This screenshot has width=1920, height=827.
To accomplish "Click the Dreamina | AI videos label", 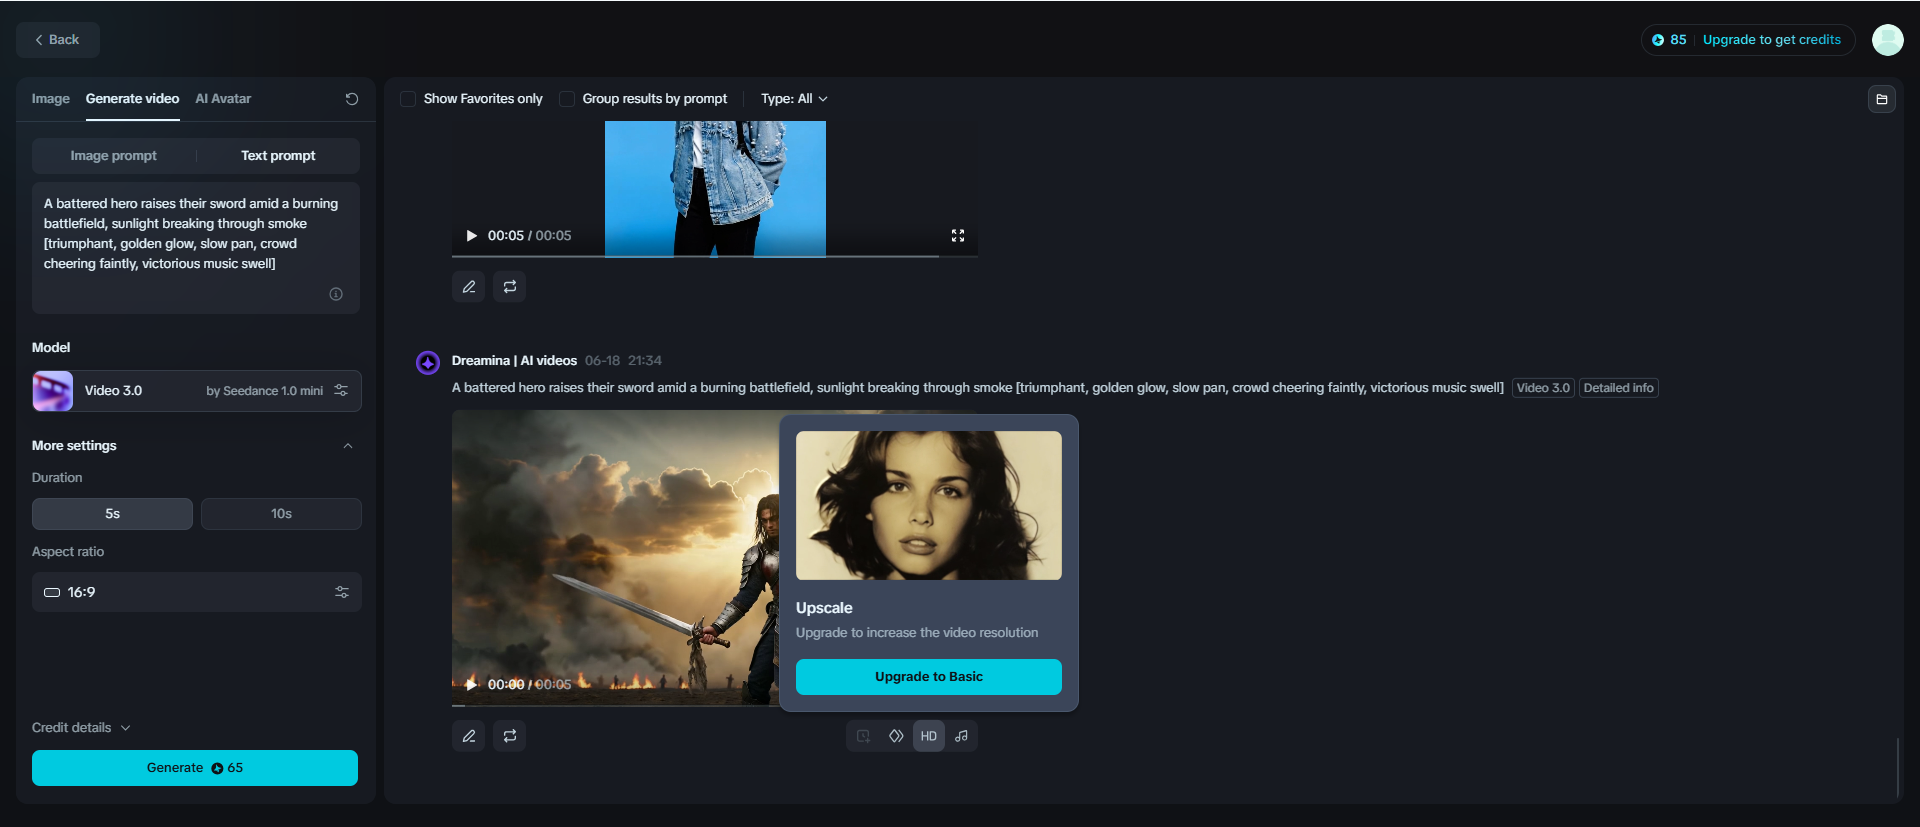I will (x=514, y=361).
